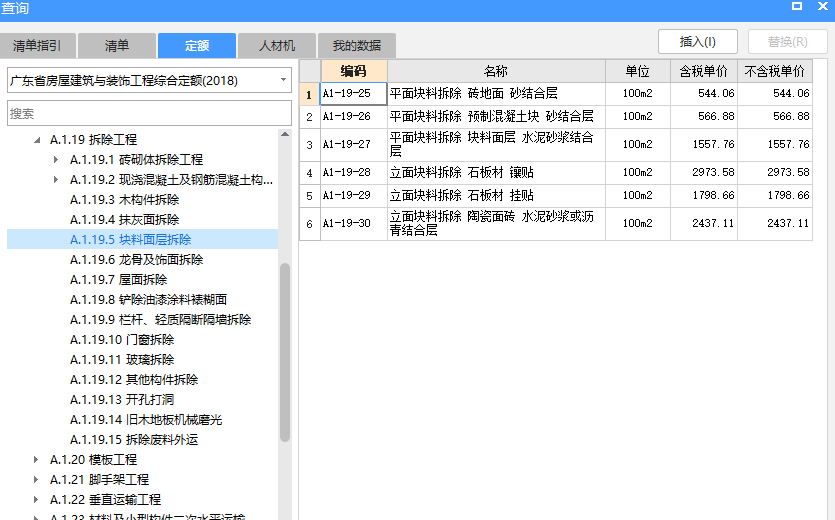Screen dimensions: 835x520
Task: Click 立面块料拆除 石板材 镶贴 cell
Action: 496,173
